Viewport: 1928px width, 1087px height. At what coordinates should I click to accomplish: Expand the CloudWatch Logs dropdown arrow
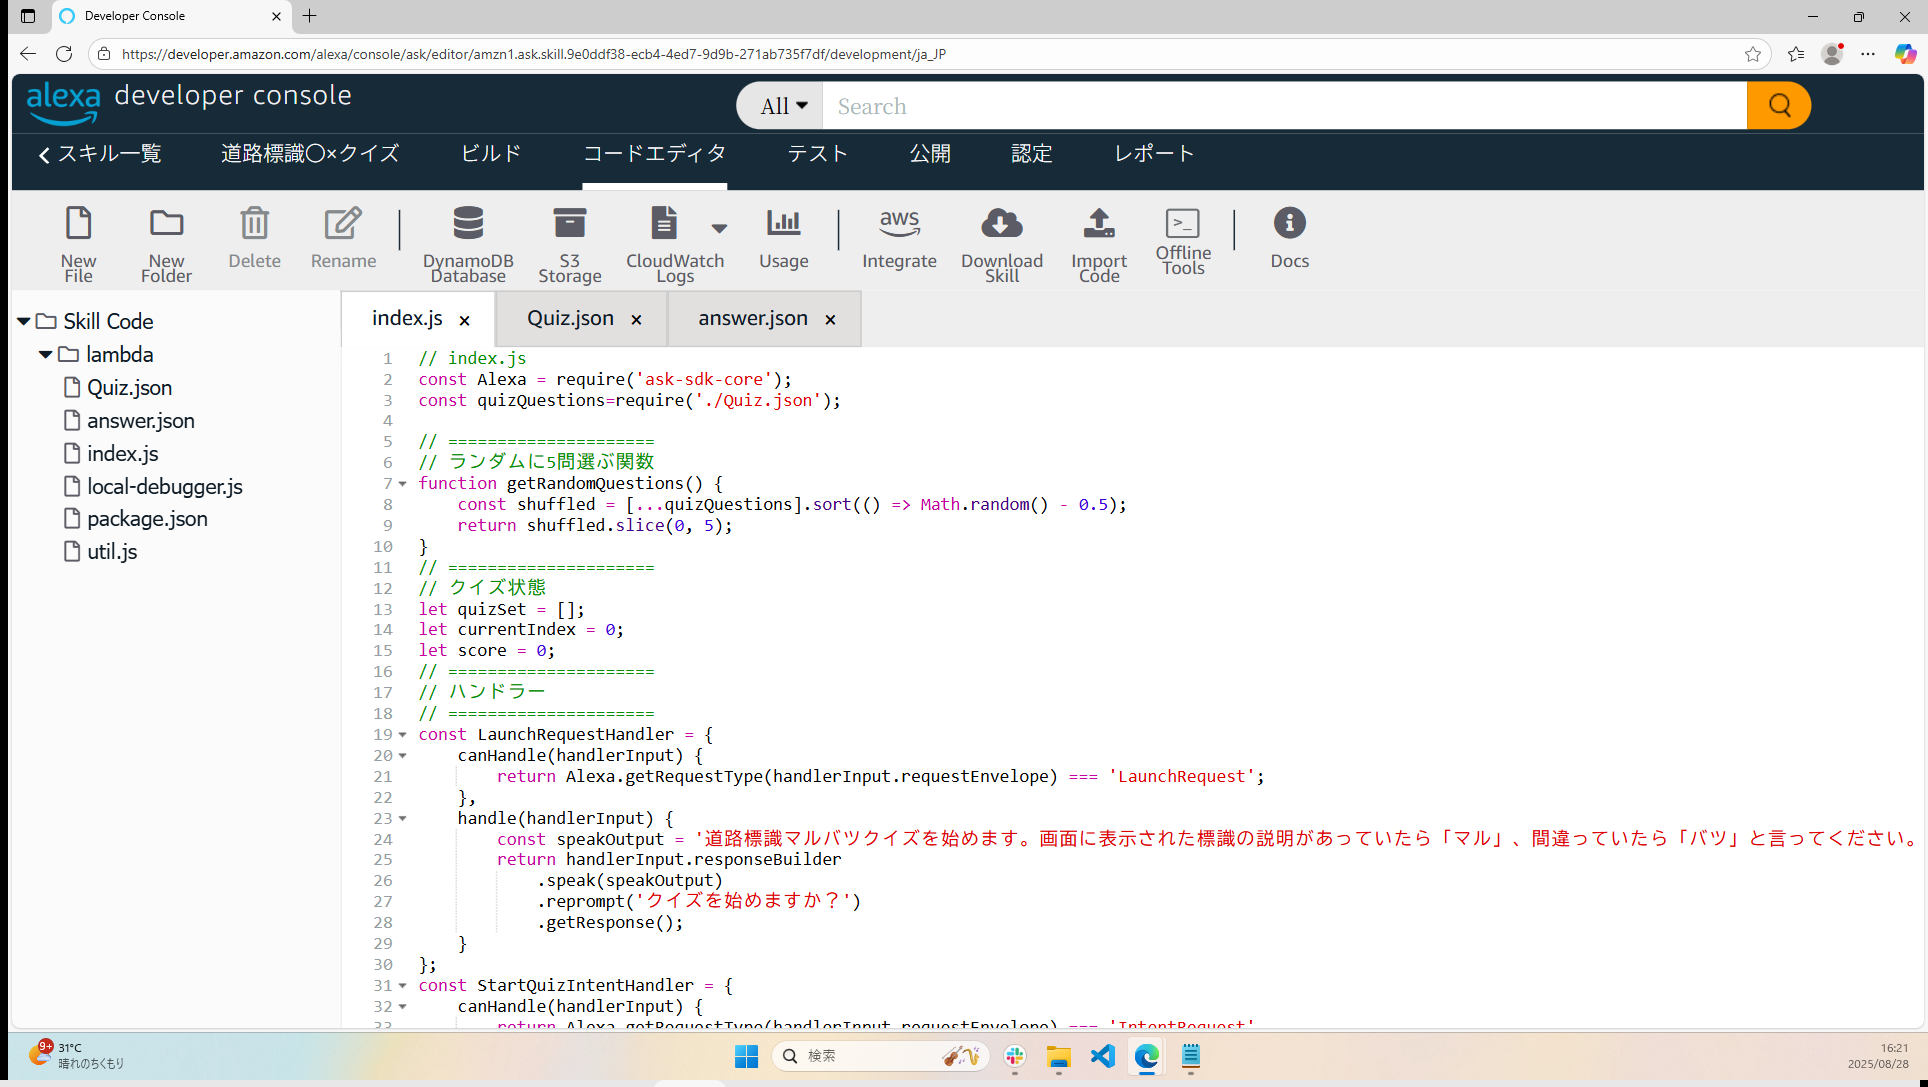[719, 228]
